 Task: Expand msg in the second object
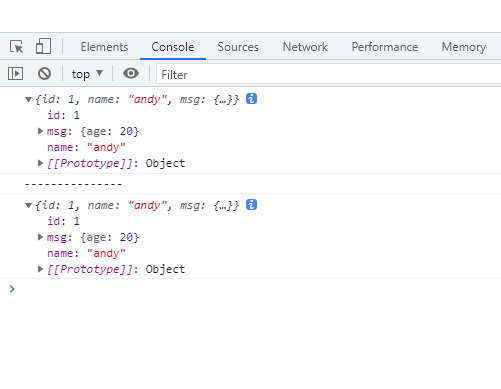tap(40, 237)
